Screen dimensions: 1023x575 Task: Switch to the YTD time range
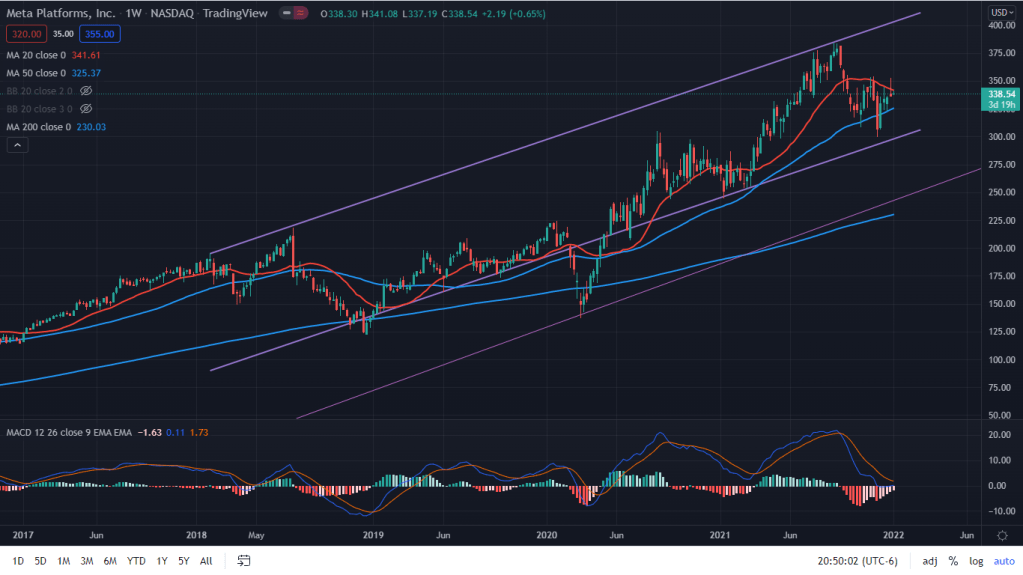coord(135,561)
